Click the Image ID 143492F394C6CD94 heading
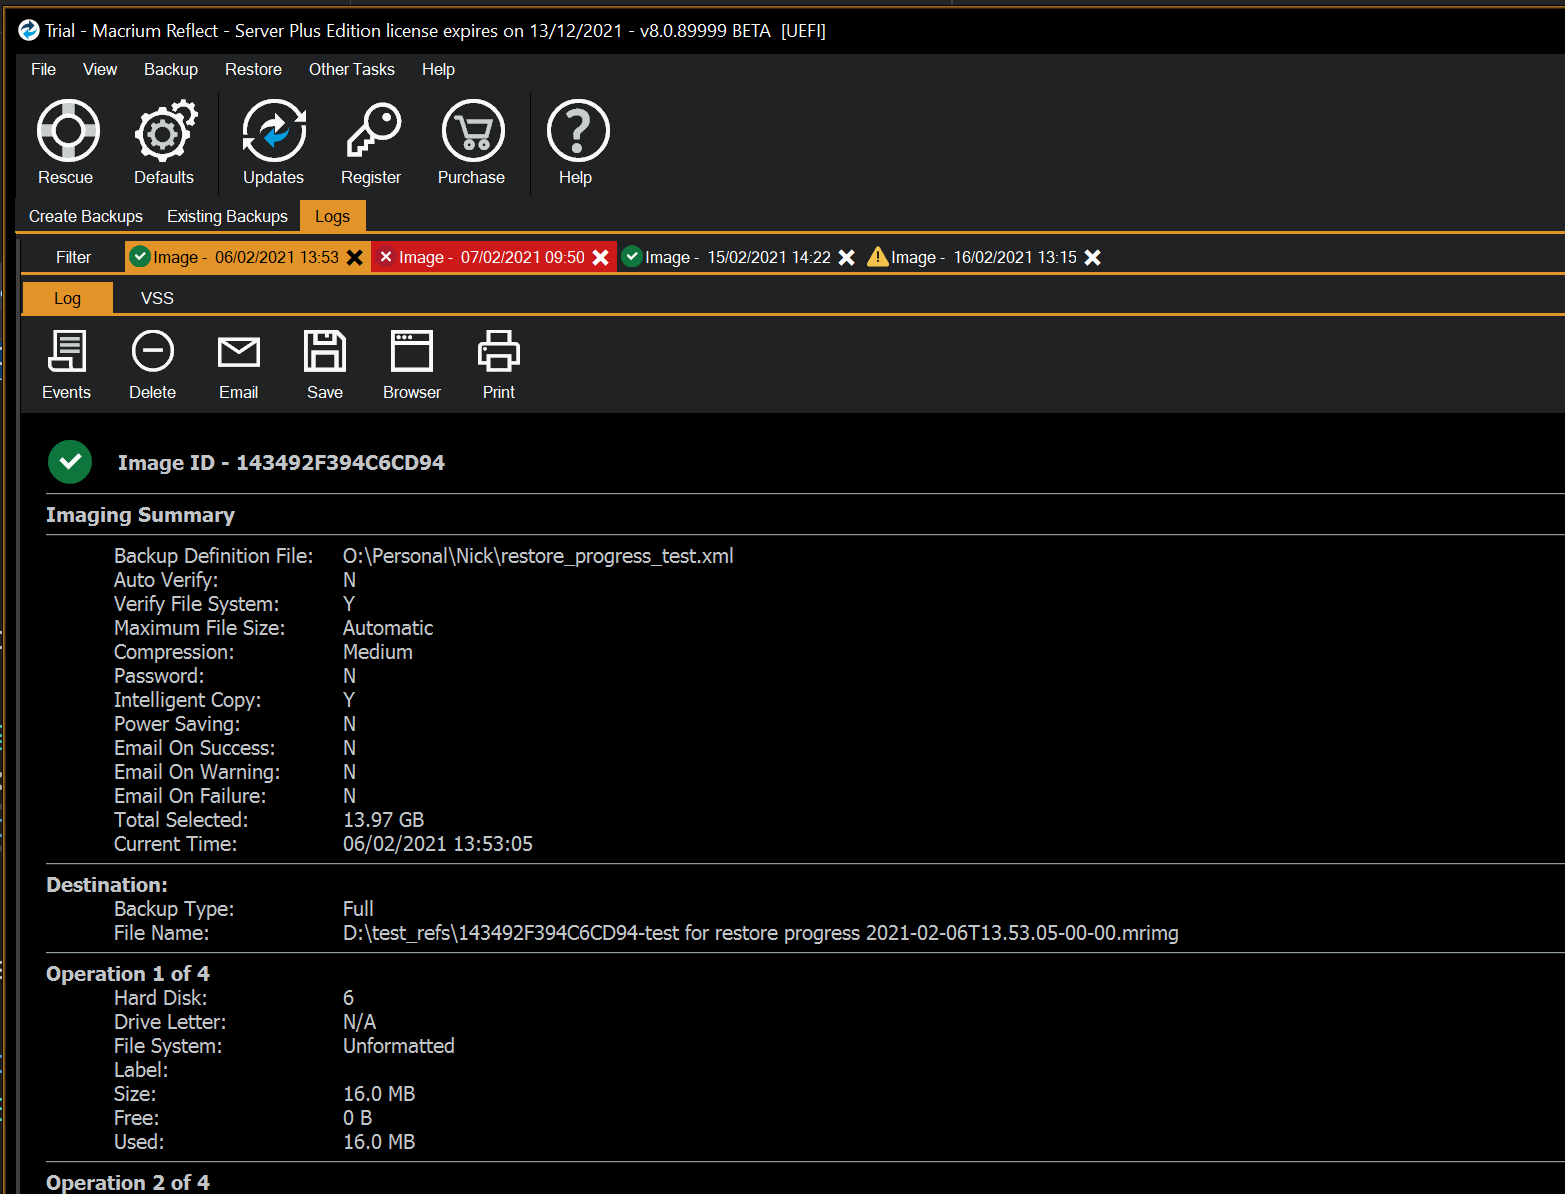This screenshot has height=1194, width=1565. point(281,463)
